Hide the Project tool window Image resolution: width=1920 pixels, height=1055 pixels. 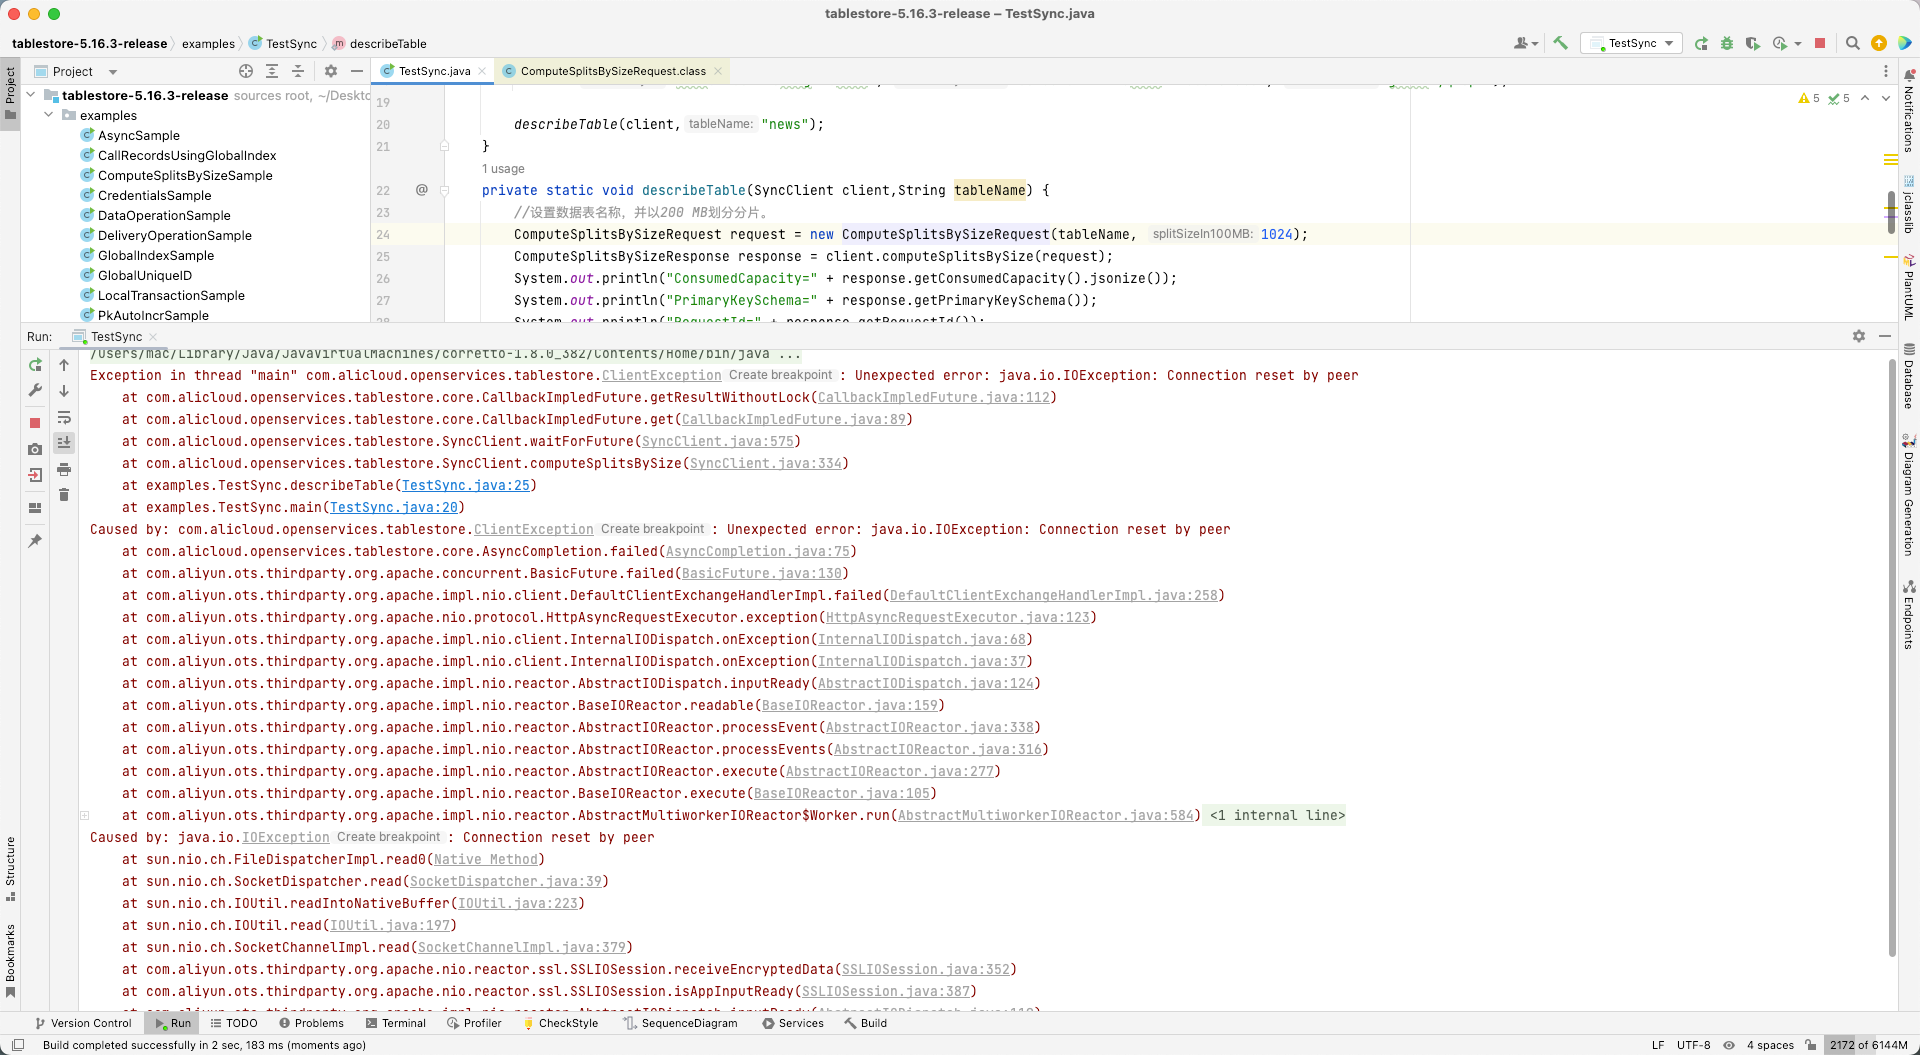(357, 71)
